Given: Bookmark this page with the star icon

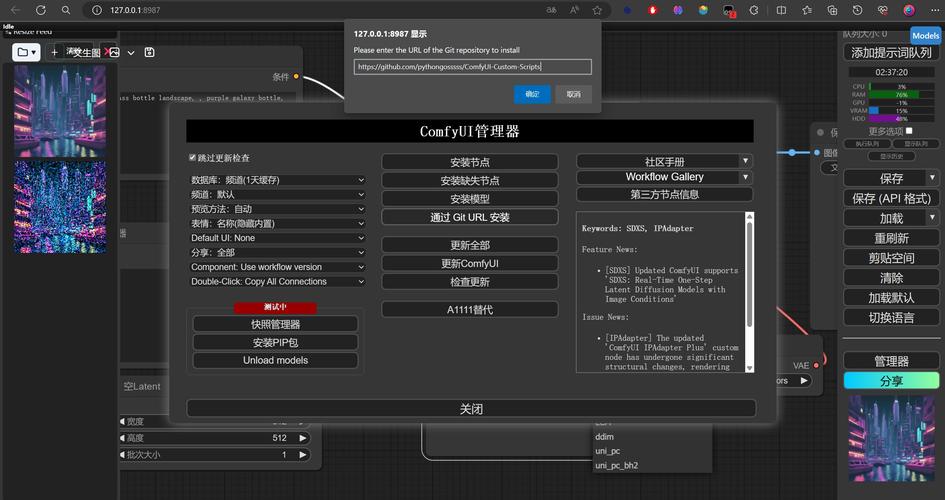Looking at the screenshot, I should tap(597, 10).
